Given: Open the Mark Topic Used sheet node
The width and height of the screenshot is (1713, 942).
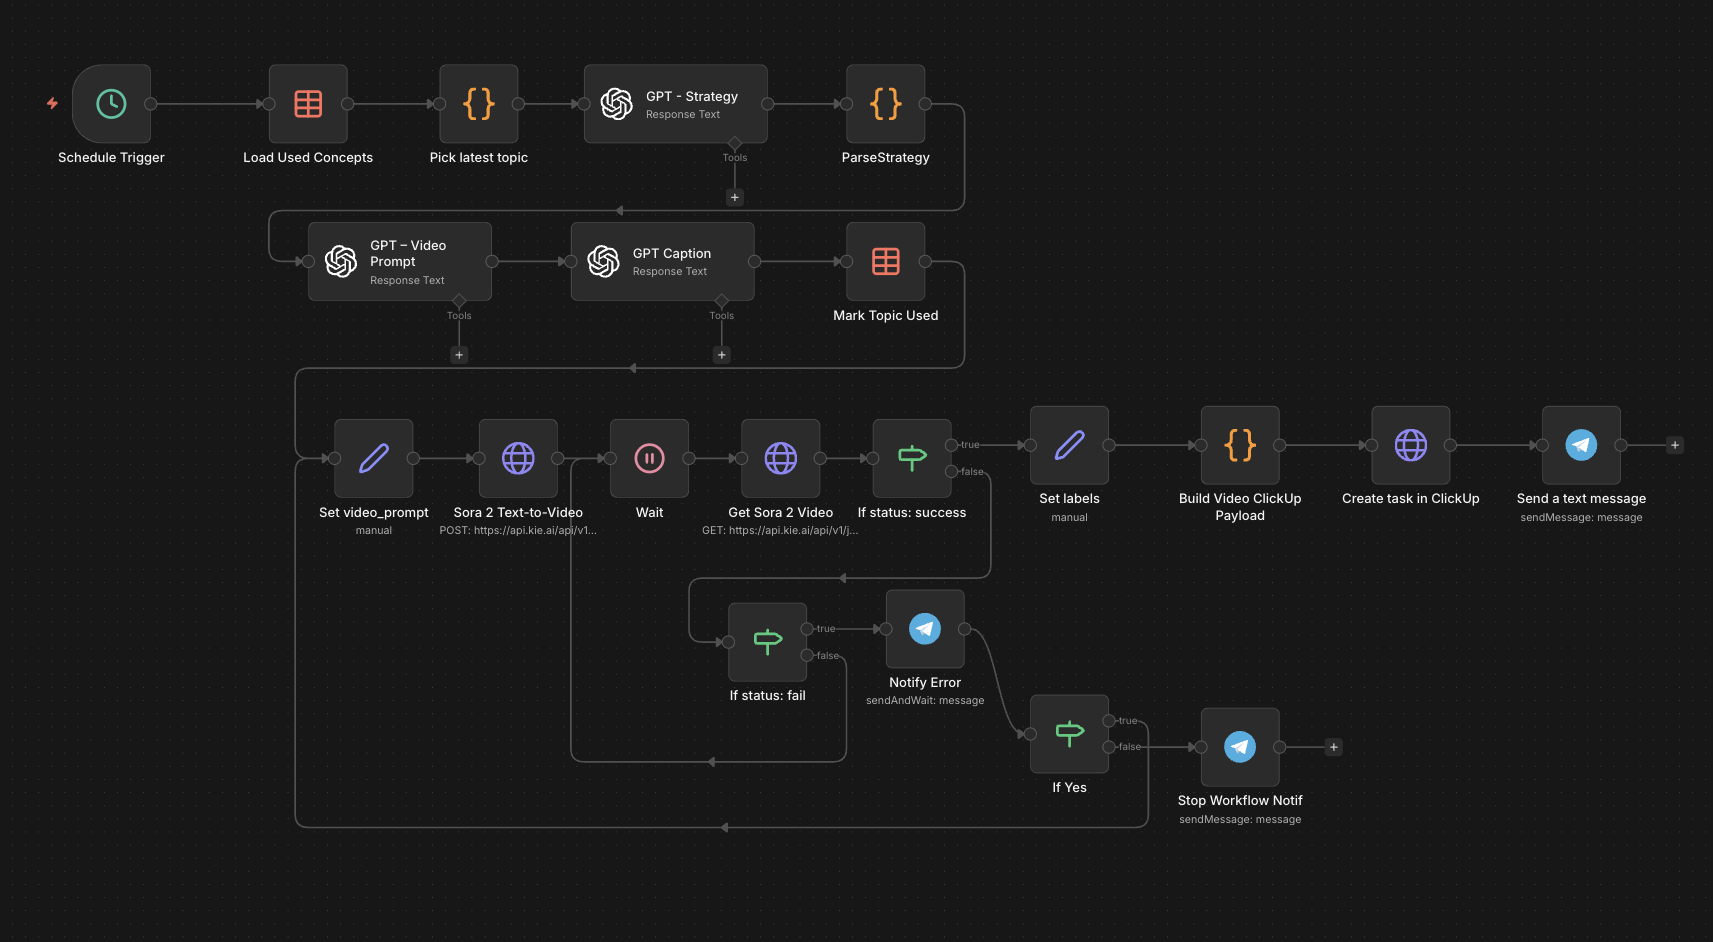Looking at the screenshot, I should [886, 261].
